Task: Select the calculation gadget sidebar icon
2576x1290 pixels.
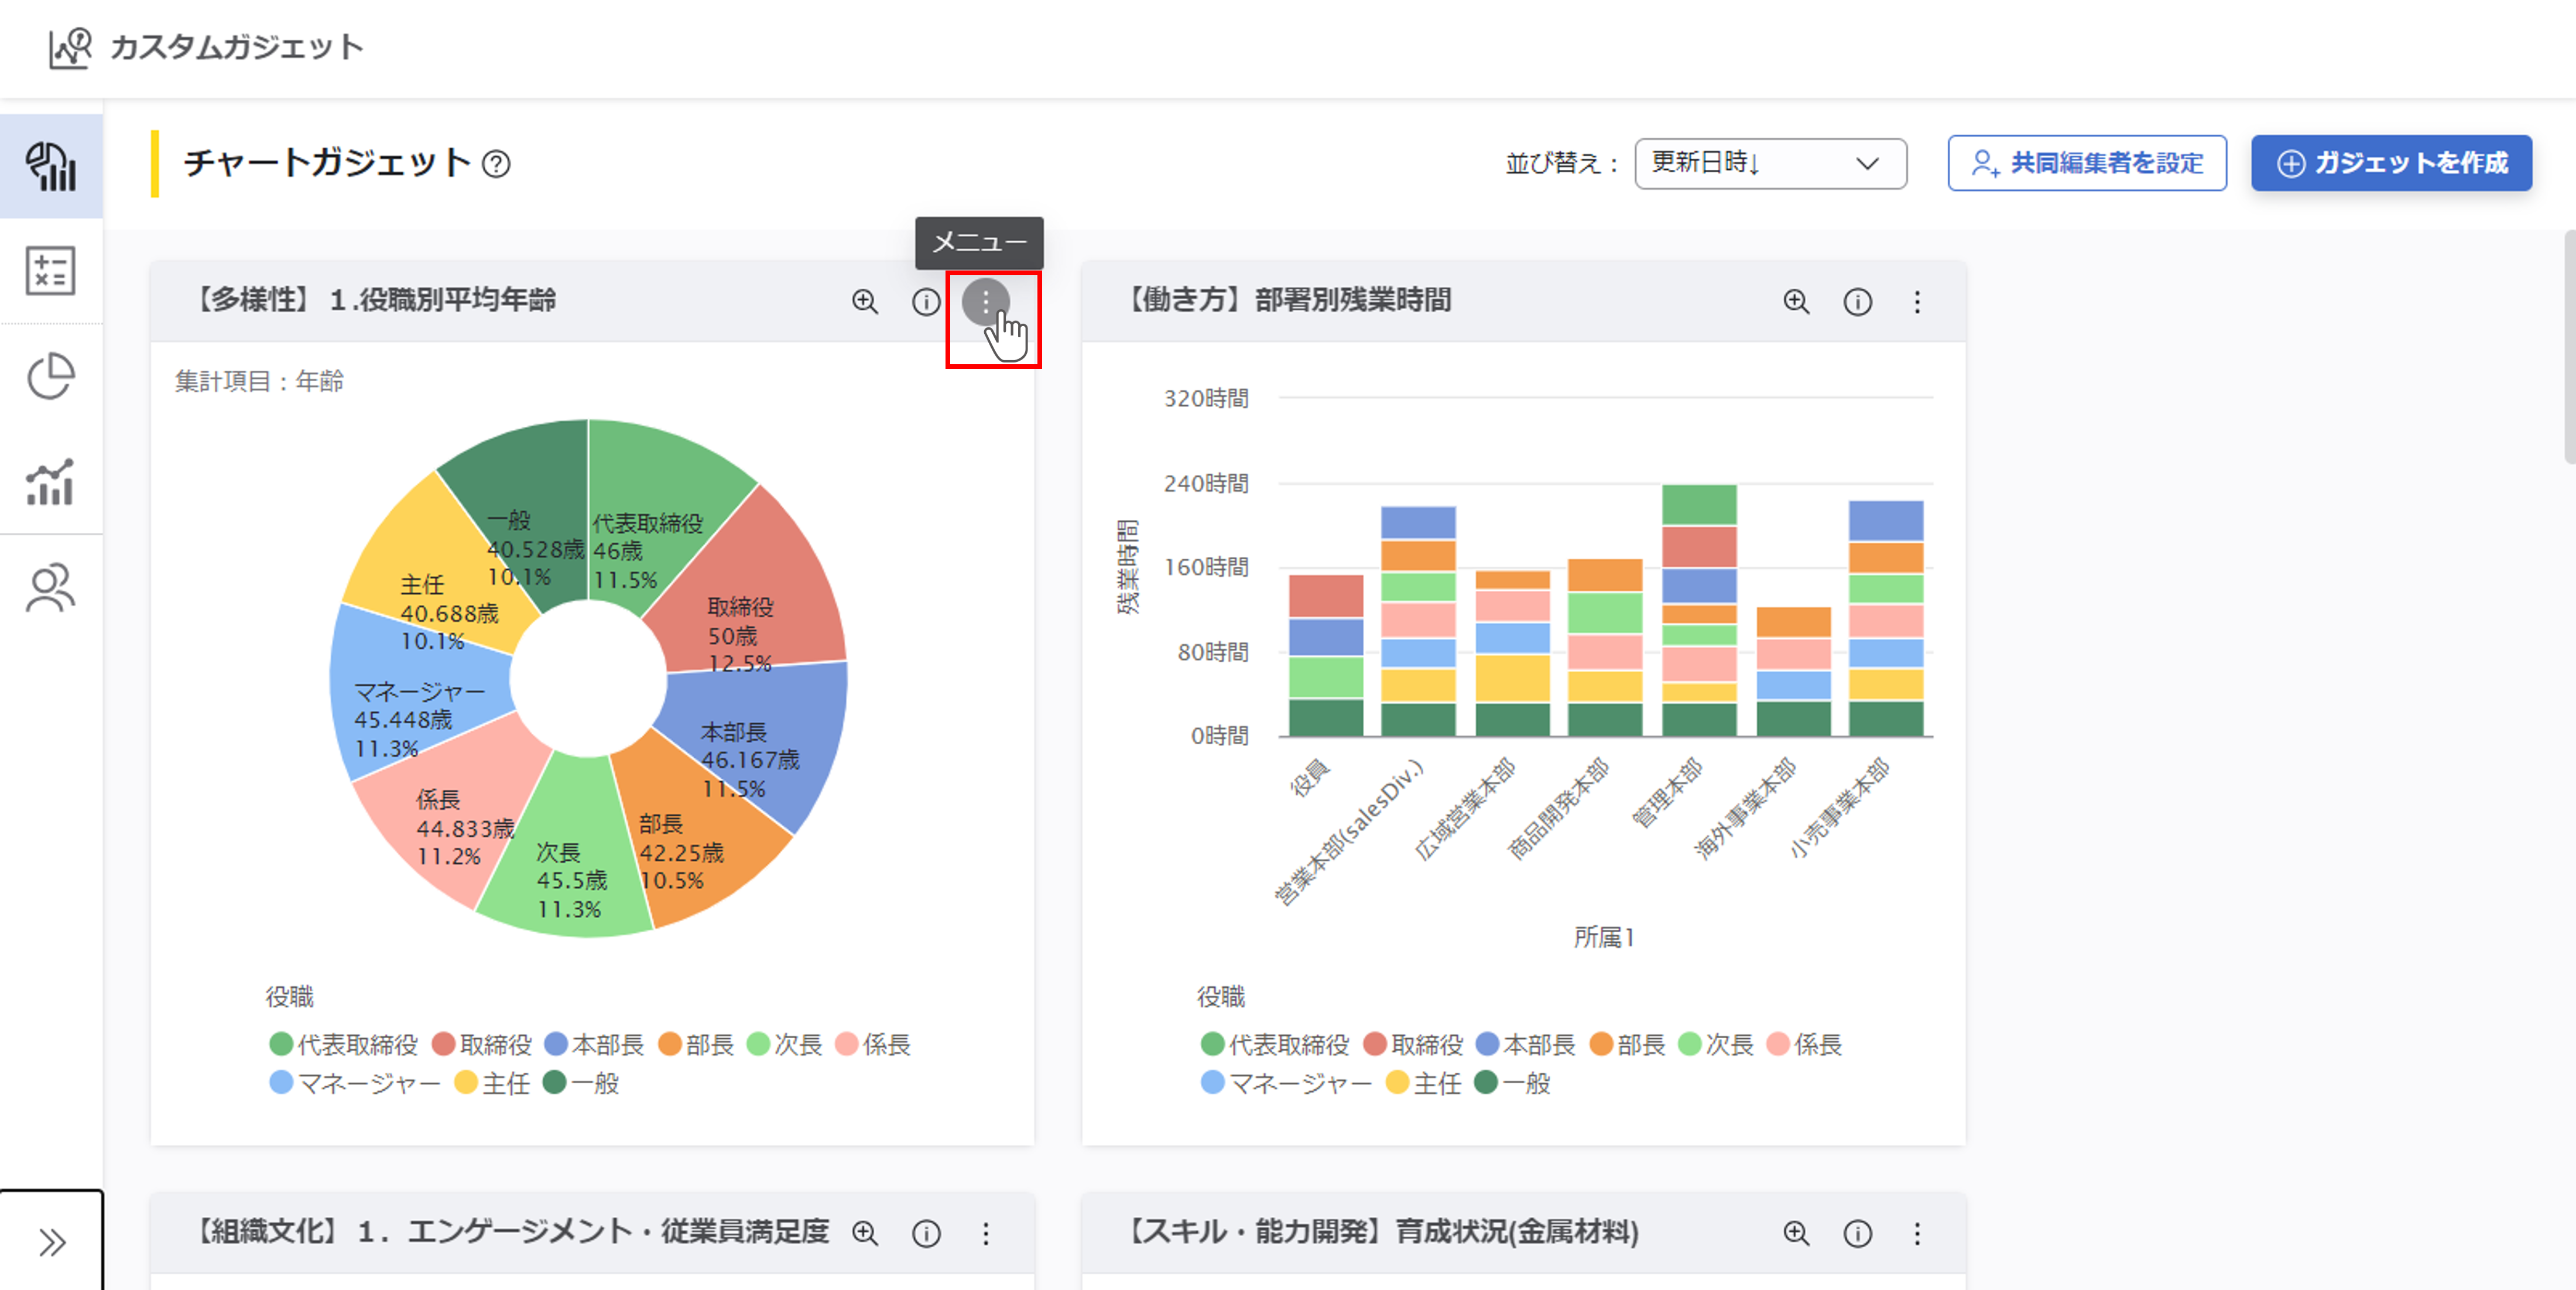Action: pyautogui.click(x=51, y=271)
